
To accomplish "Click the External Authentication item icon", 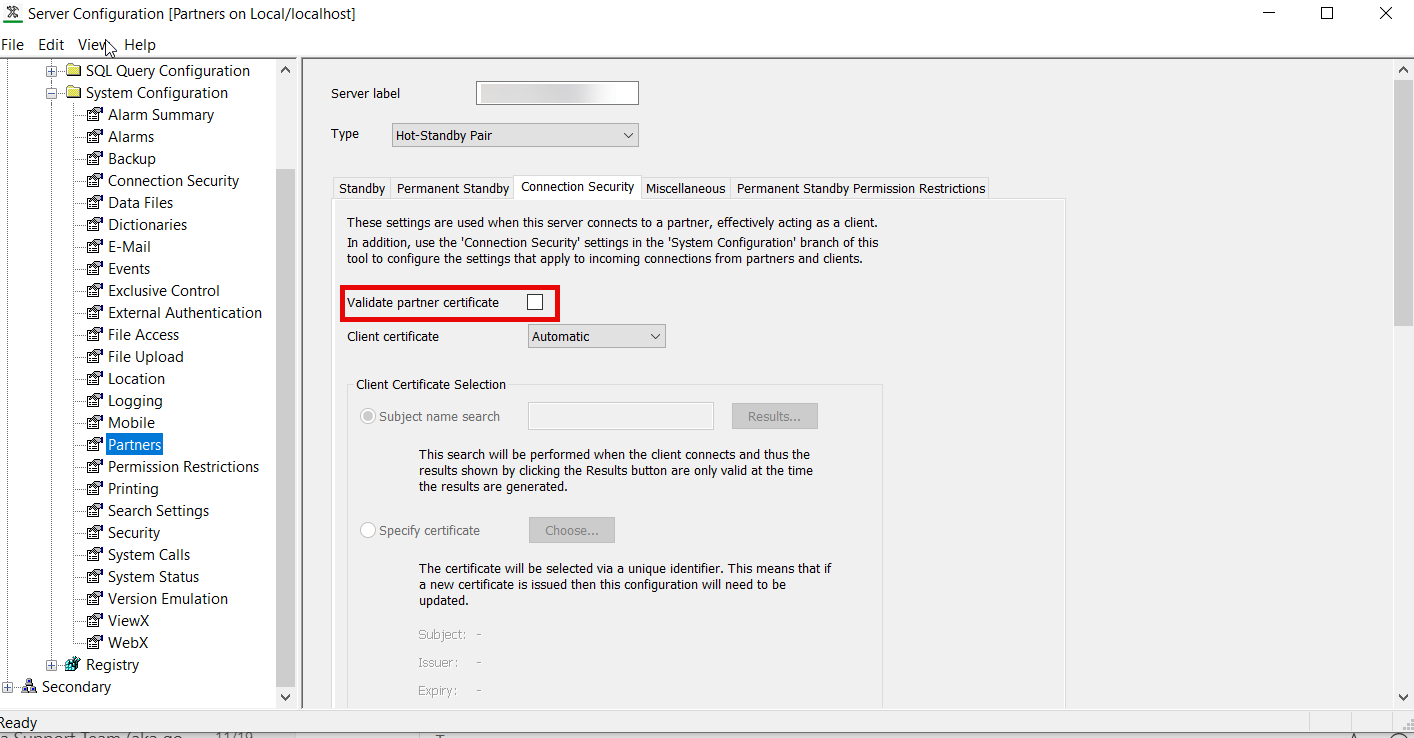I will pos(95,313).
